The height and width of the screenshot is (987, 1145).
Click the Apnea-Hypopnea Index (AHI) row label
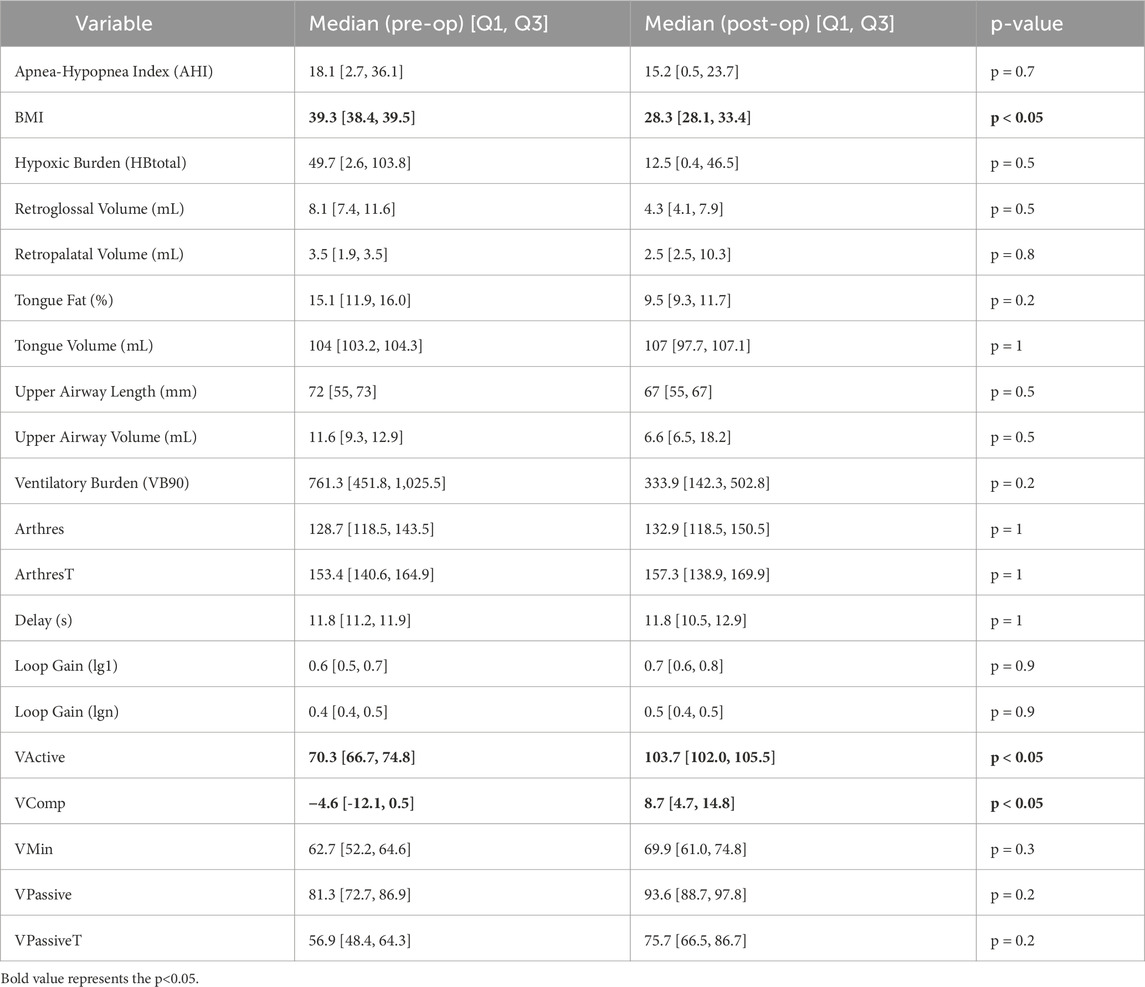pos(98,71)
